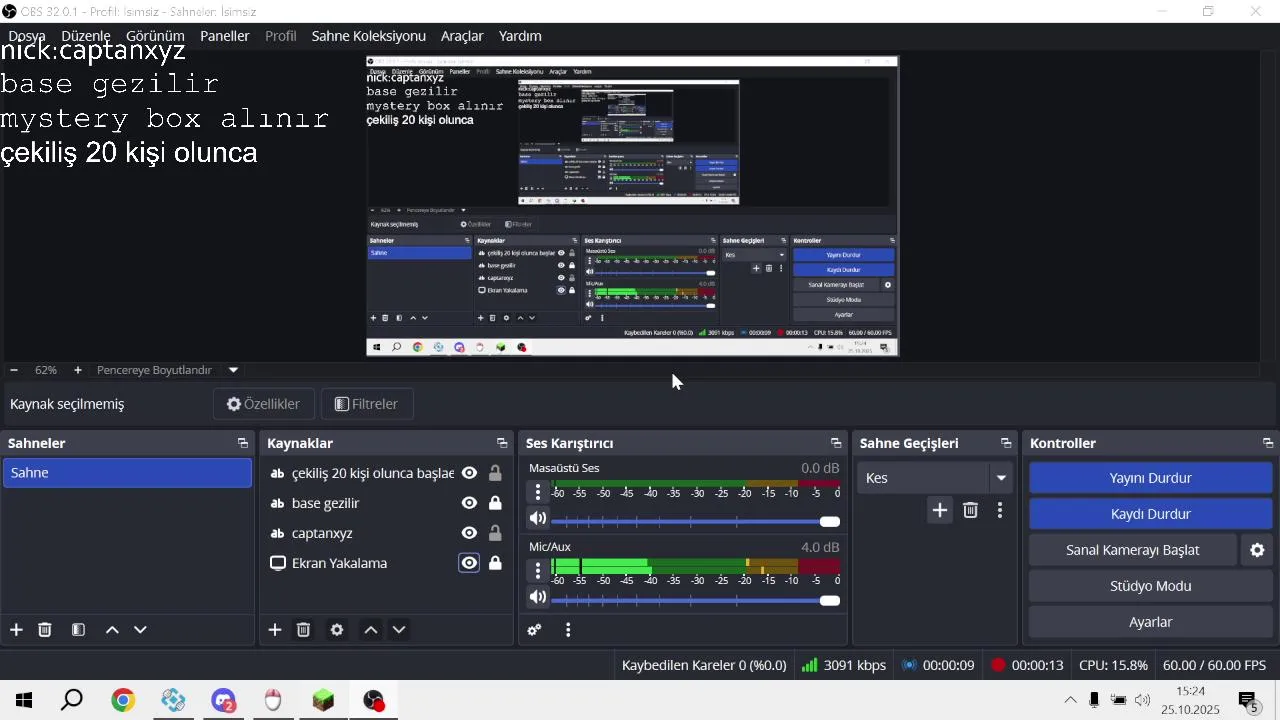Move scene up arrow in Sahneler panel
1280x720 pixels.
(x=112, y=630)
